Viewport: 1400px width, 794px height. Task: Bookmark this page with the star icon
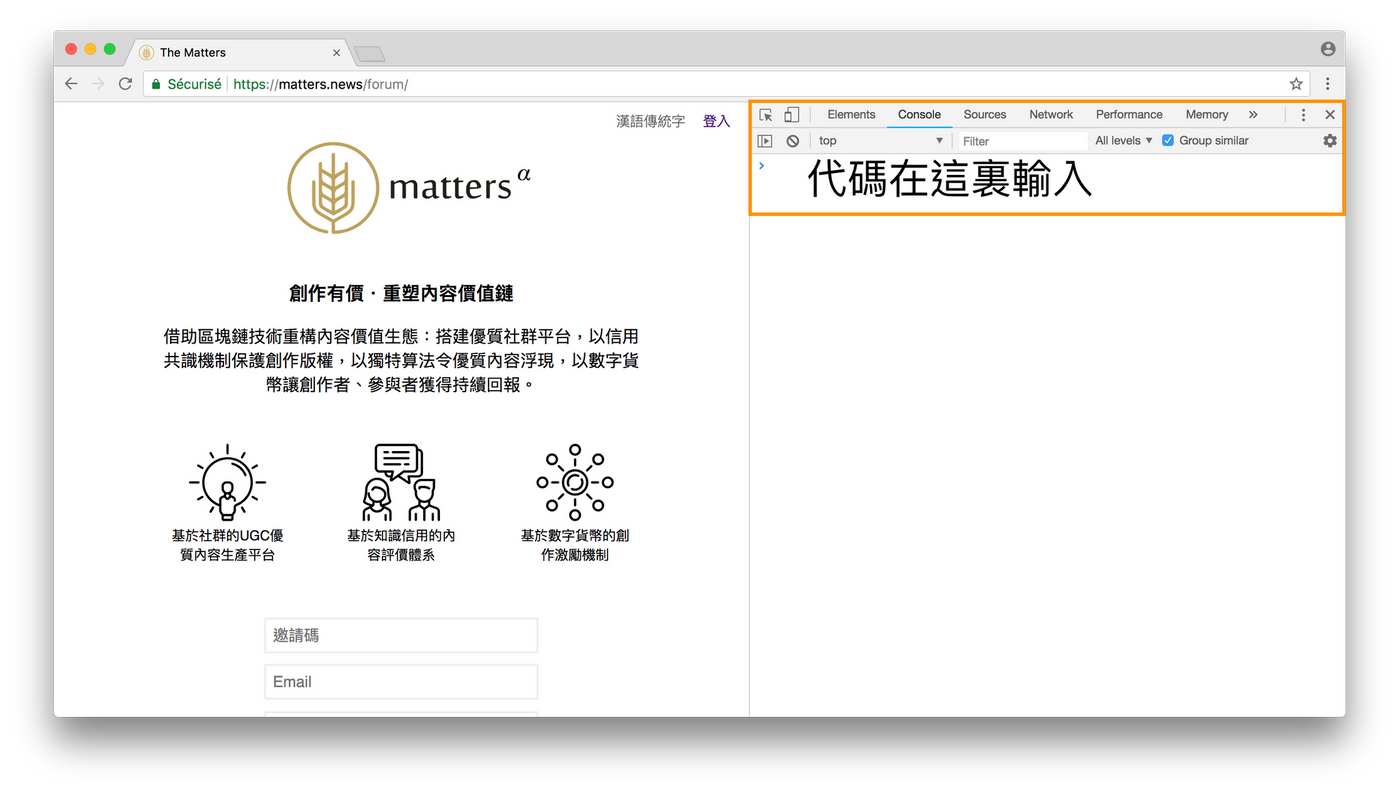tap(1296, 84)
